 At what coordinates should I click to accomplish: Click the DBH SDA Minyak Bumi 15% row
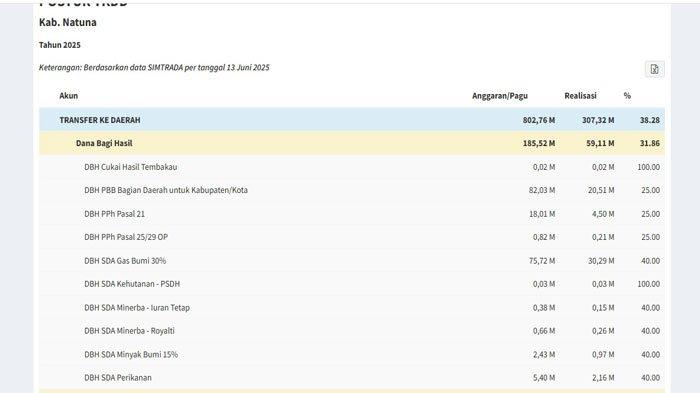pyautogui.click(x=352, y=355)
